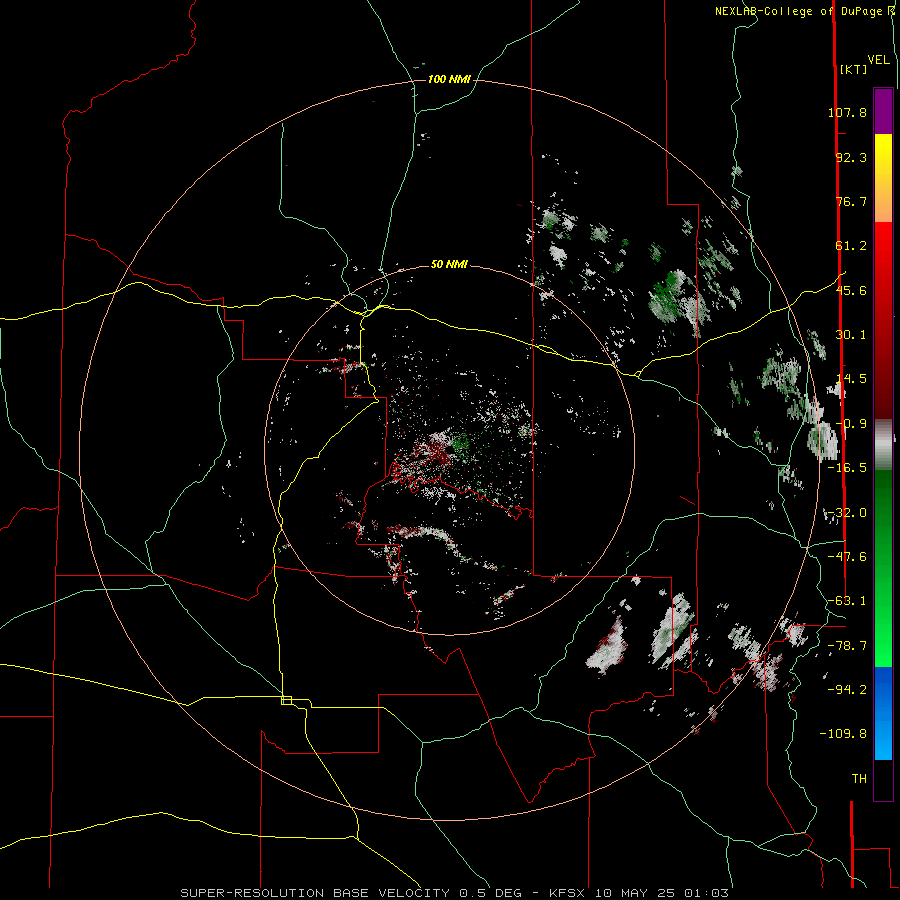Image resolution: width=900 pixels, height=900 pixels.
Task: Click the KFSX station identifier in the caption
Action: point(569,893)
